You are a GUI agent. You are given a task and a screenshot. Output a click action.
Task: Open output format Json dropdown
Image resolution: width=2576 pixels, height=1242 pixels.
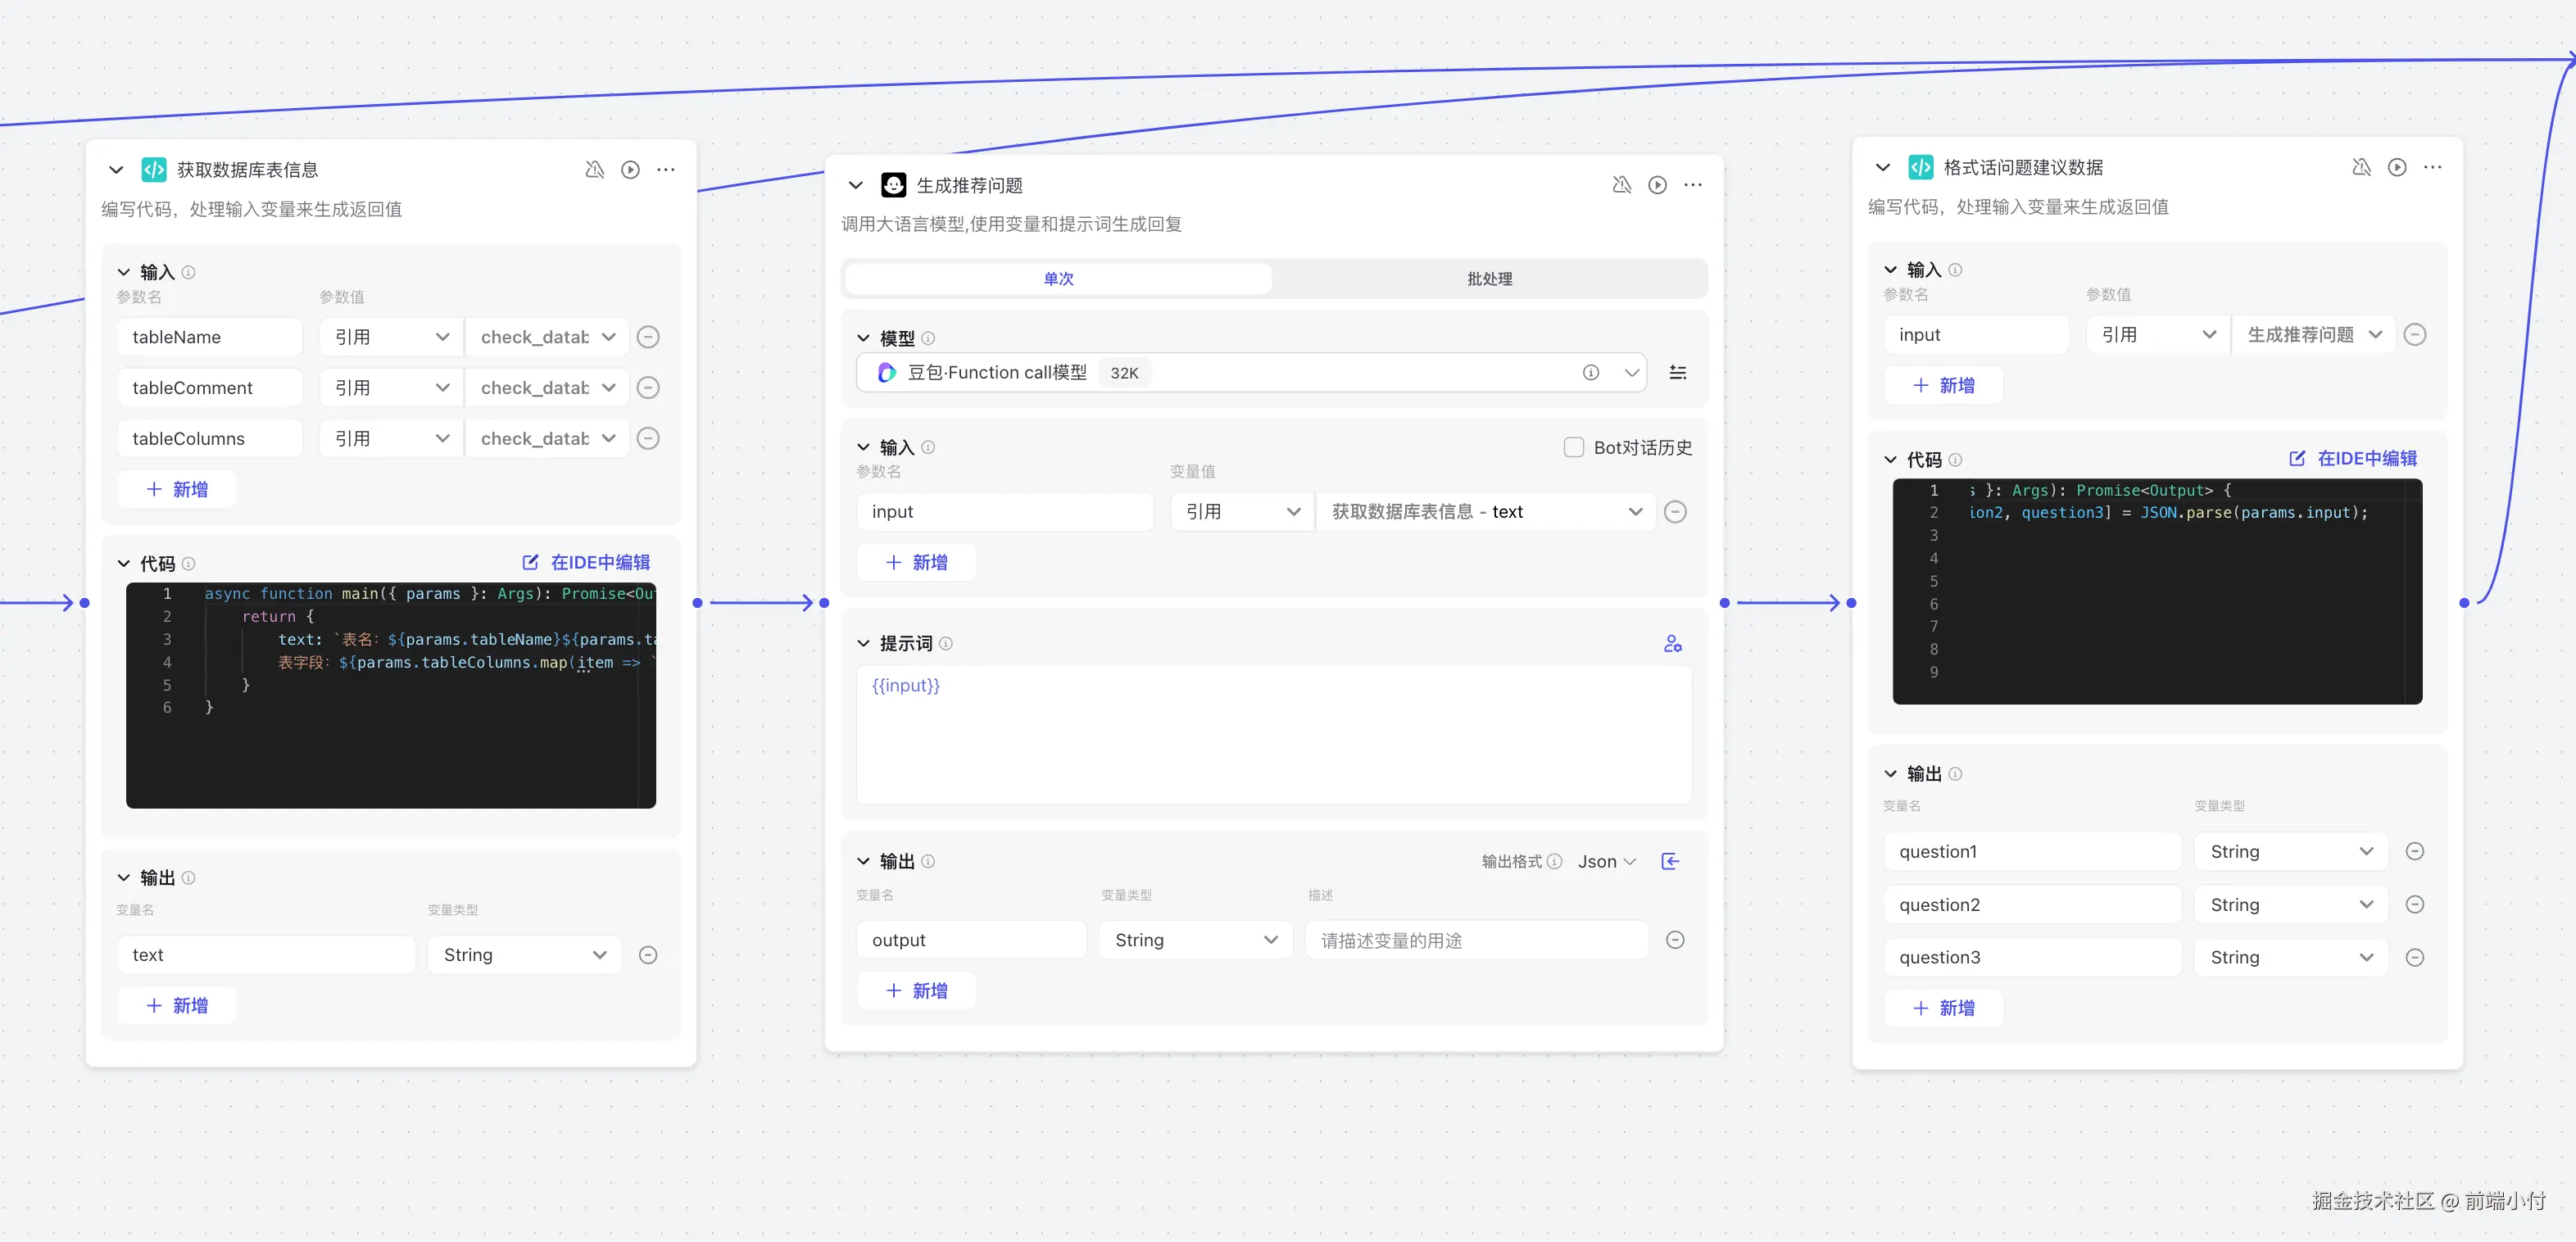tap(1606, 861)
